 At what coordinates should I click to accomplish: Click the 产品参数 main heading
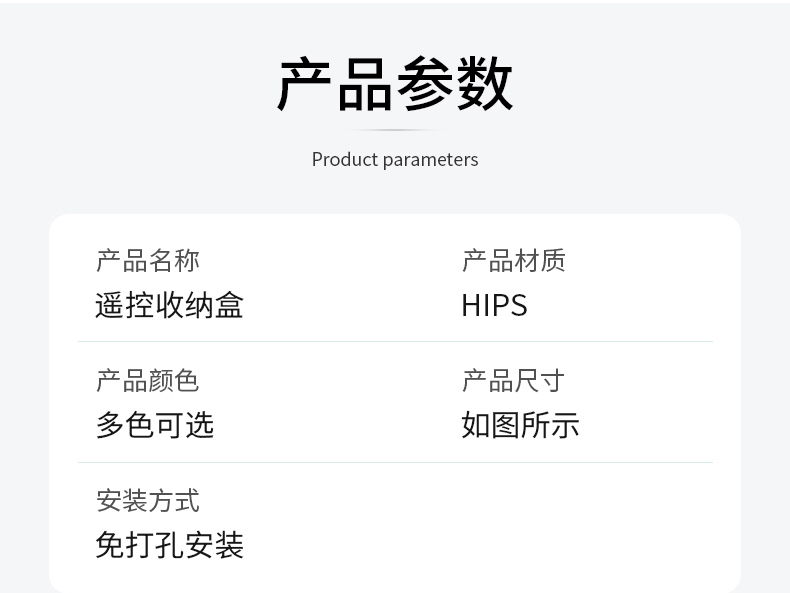coord(395,84)
